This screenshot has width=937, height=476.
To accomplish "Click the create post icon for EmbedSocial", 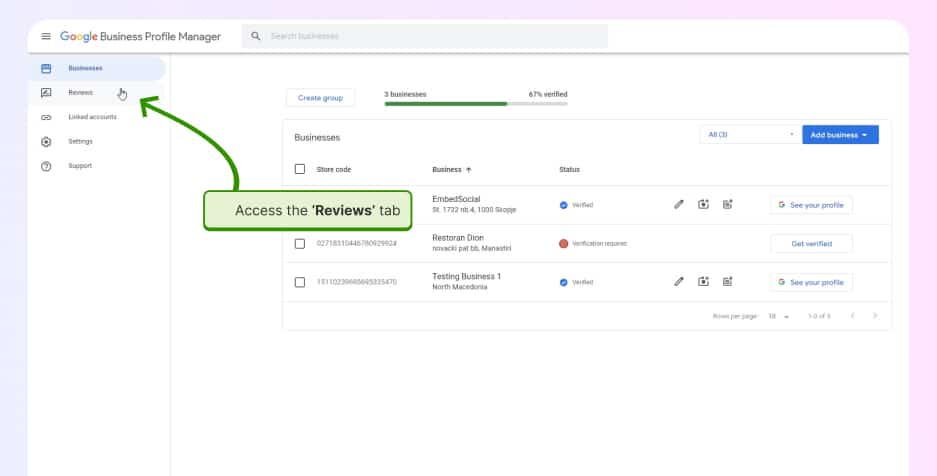I will click(x=728, y=204).
